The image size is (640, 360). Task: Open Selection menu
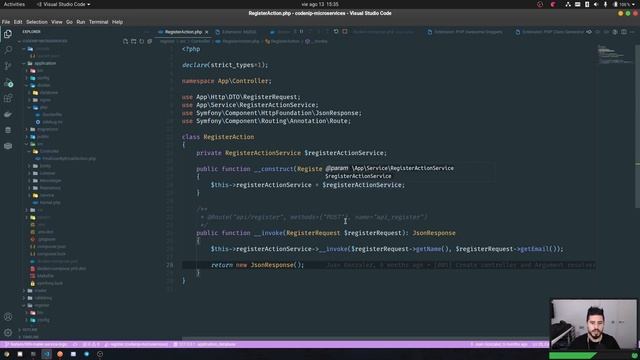coord(37,22)
